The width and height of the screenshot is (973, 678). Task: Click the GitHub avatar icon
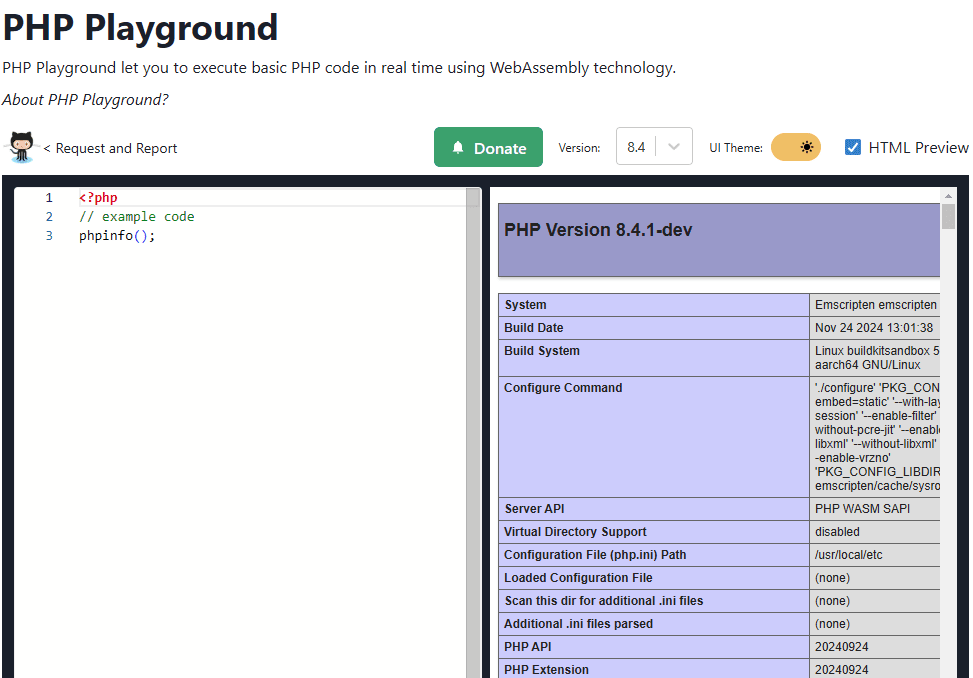[22, 146]
